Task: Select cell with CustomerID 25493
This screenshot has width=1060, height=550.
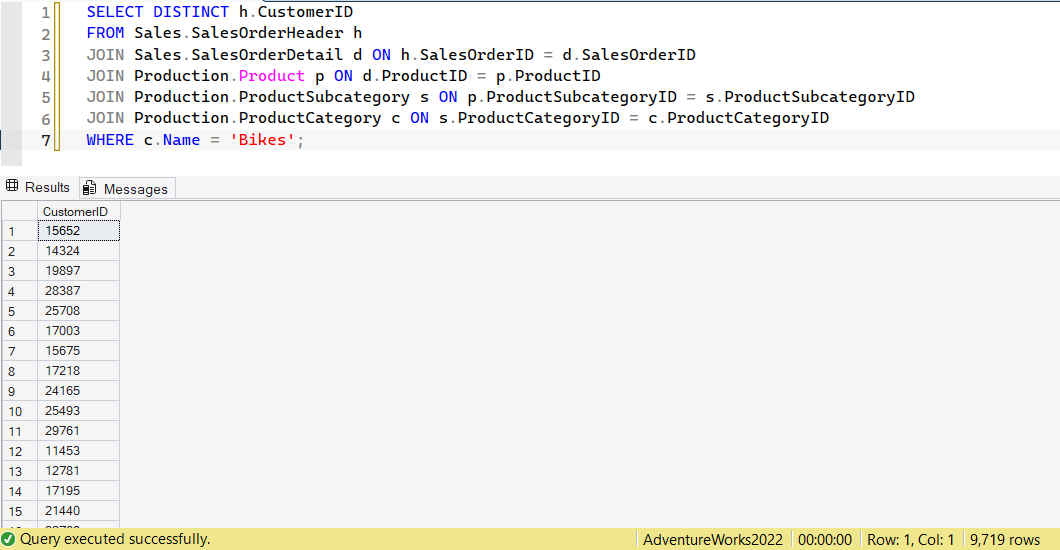Action: [x=78, y=410]
